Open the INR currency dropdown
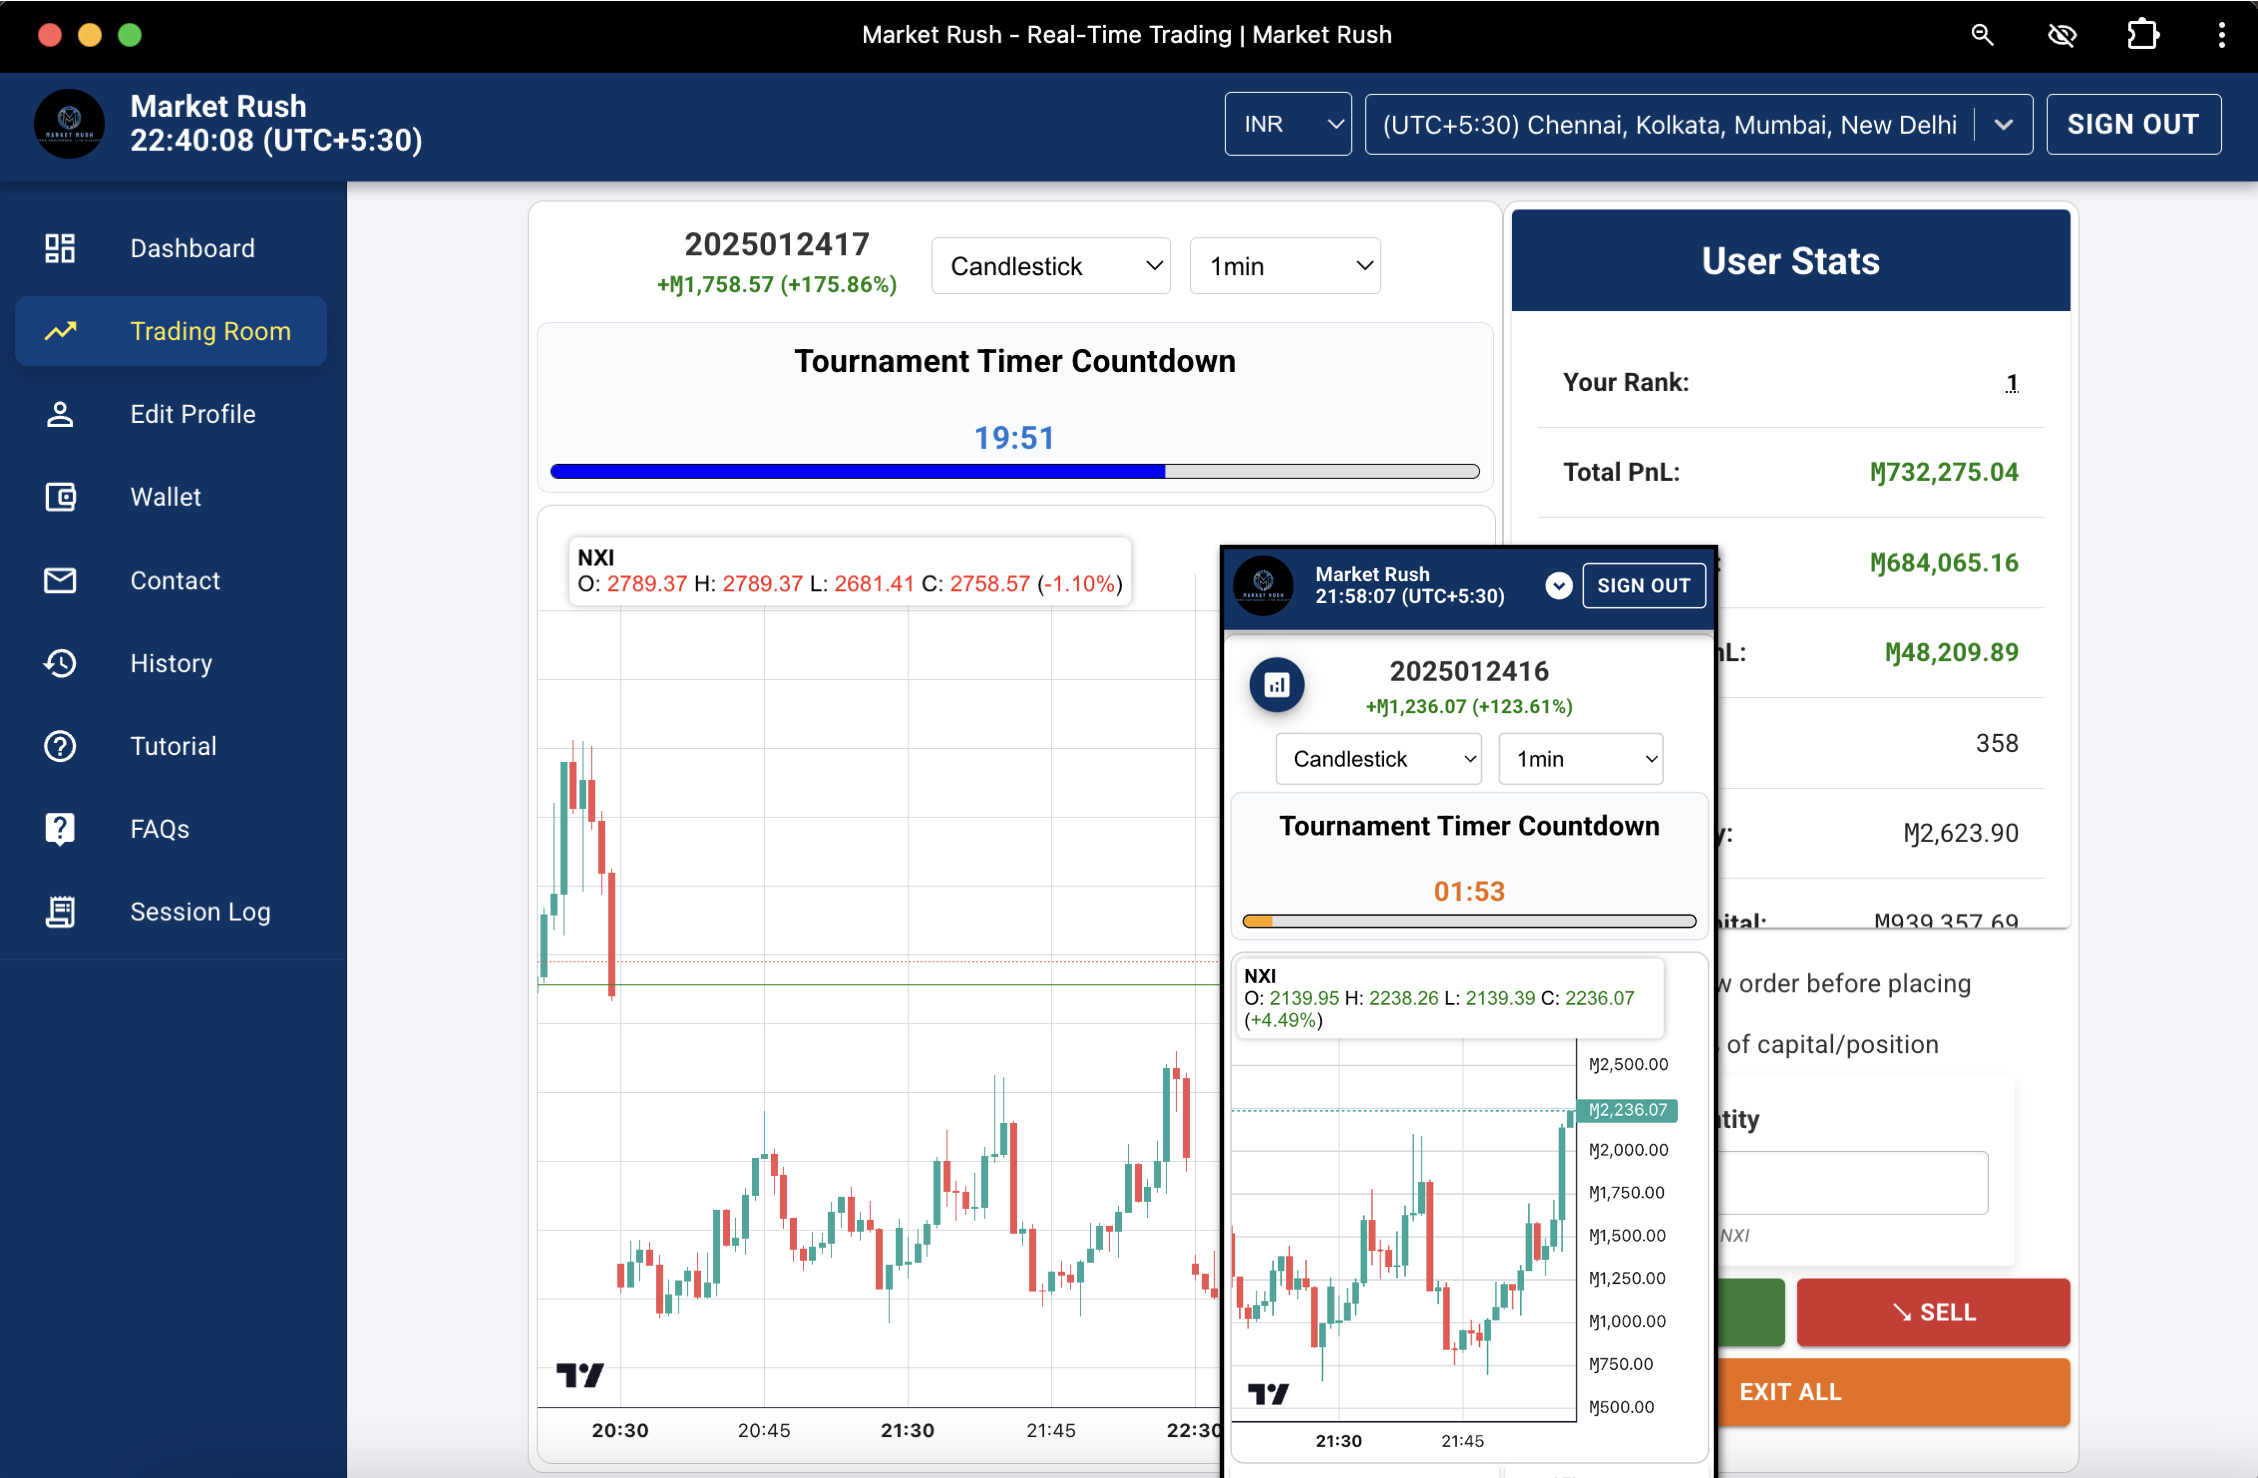The height and width of the screenshot is (1478, 2258). pos(1288,124)
